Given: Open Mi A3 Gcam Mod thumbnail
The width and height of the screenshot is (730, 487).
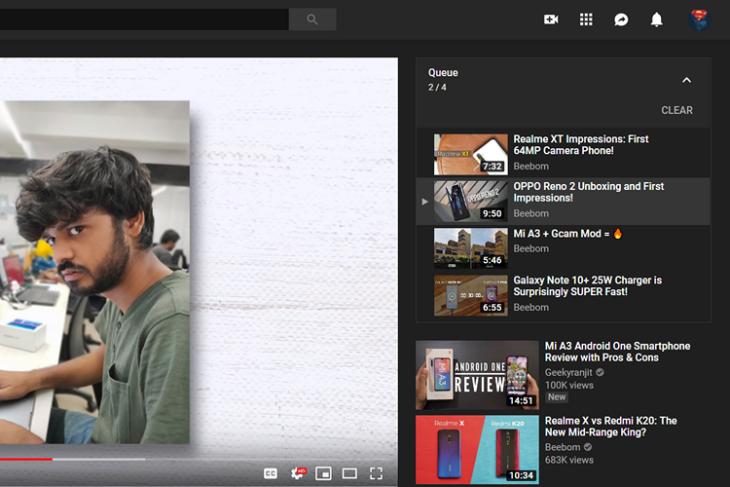Looking at the screenshot, I should coord(471,249).
